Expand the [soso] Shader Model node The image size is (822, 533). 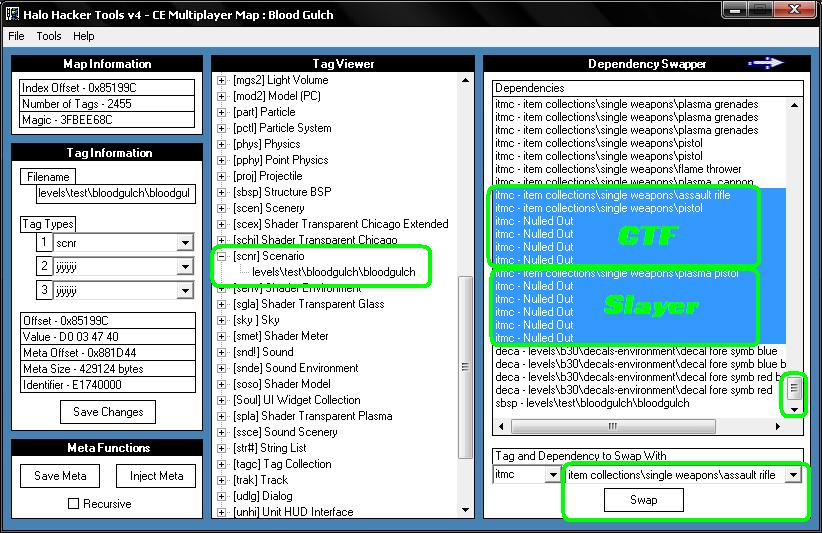(222, 384)
